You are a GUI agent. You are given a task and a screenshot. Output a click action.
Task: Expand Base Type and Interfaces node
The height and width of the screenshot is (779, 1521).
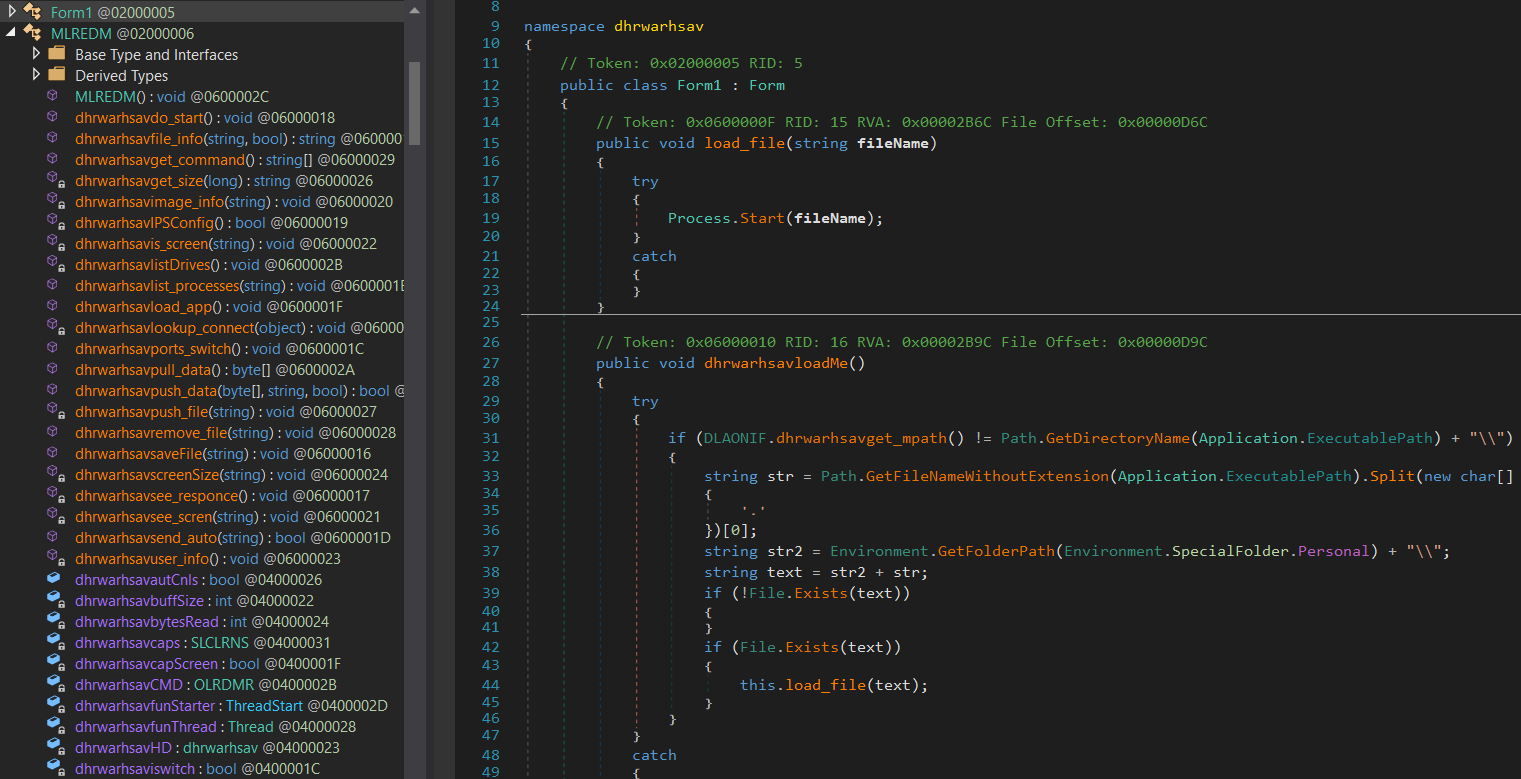point(36,54)
